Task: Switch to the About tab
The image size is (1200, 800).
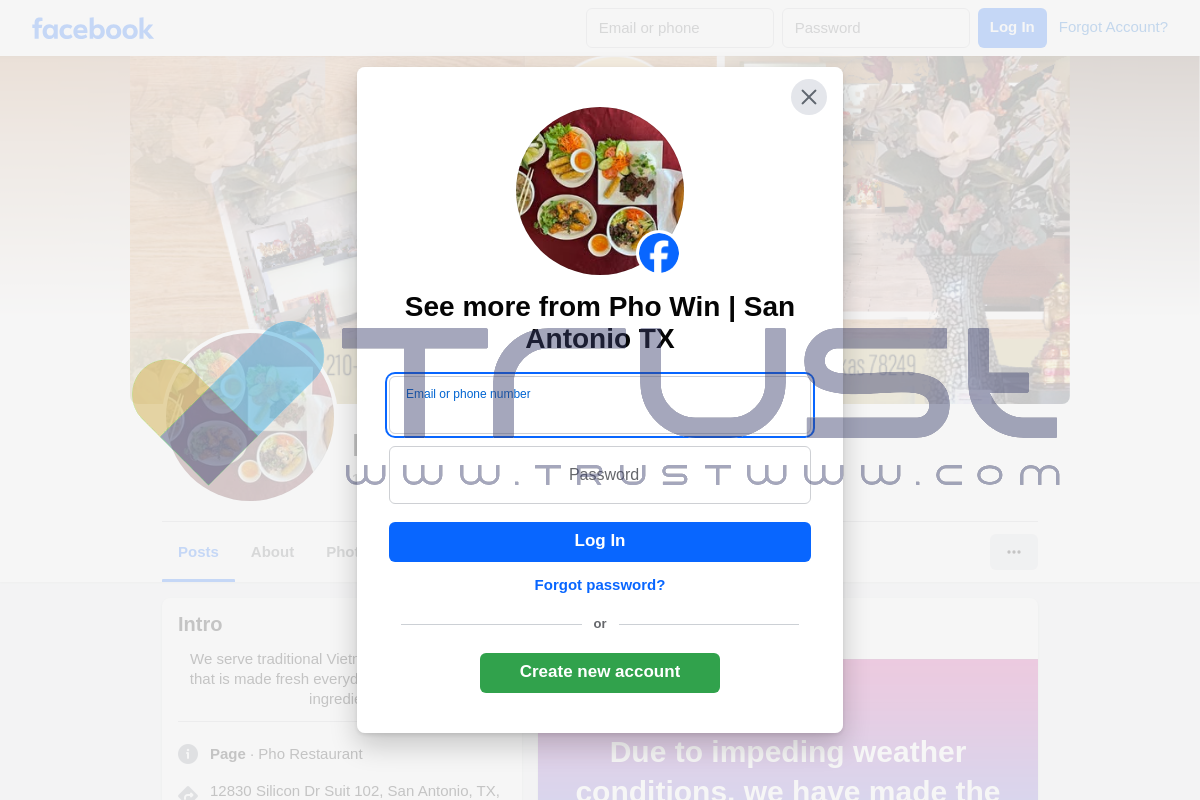Action: point(272,552)
